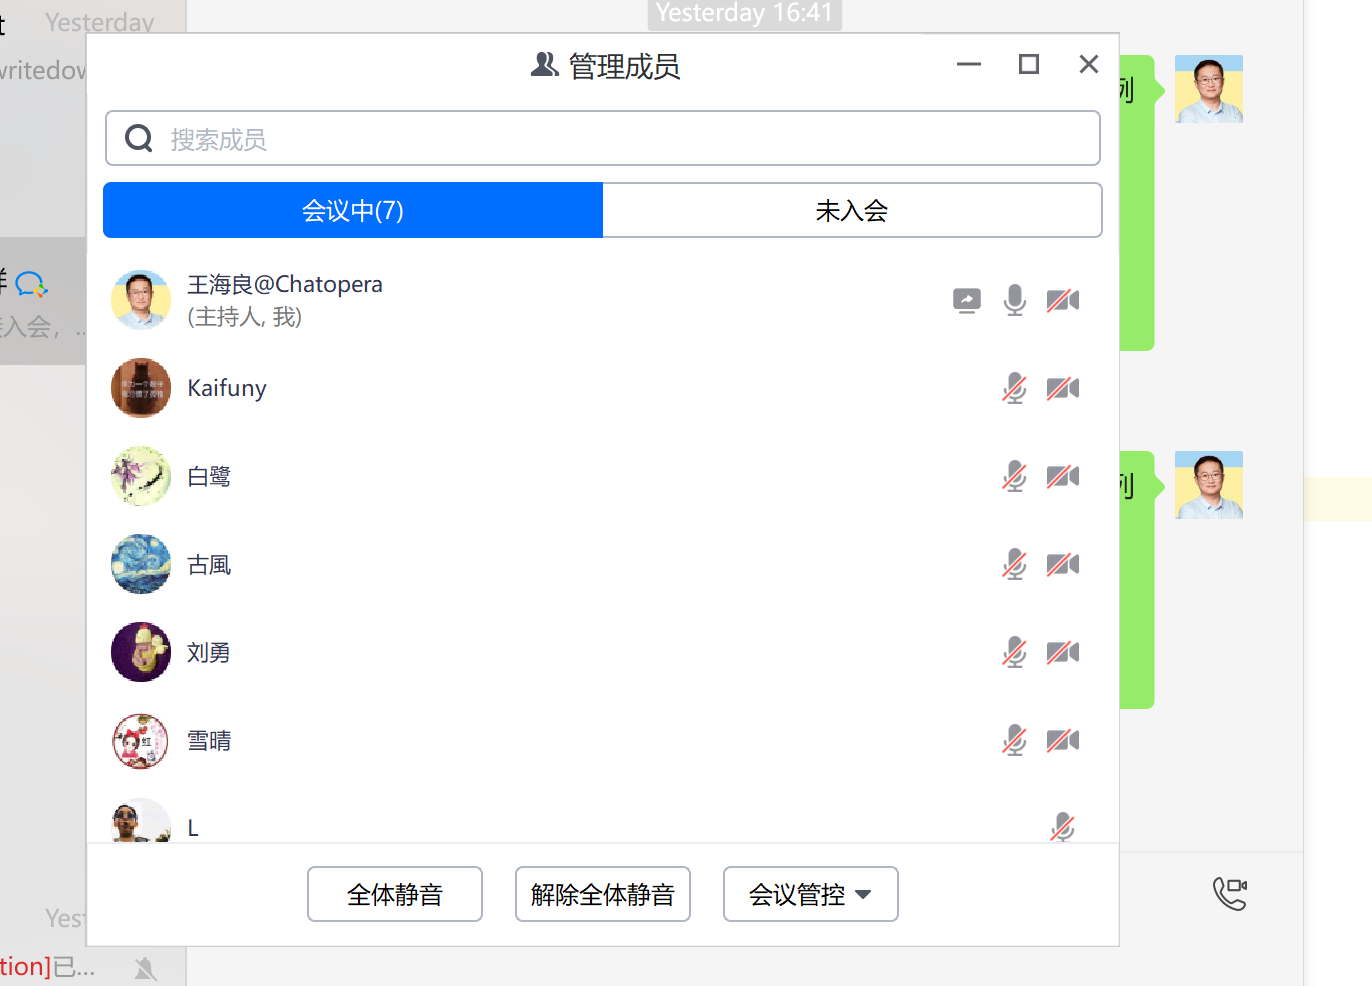The width and height of the screenshot is (1372, 986).
Task: Turn on 古風's camera
Action: point(1062,564)
